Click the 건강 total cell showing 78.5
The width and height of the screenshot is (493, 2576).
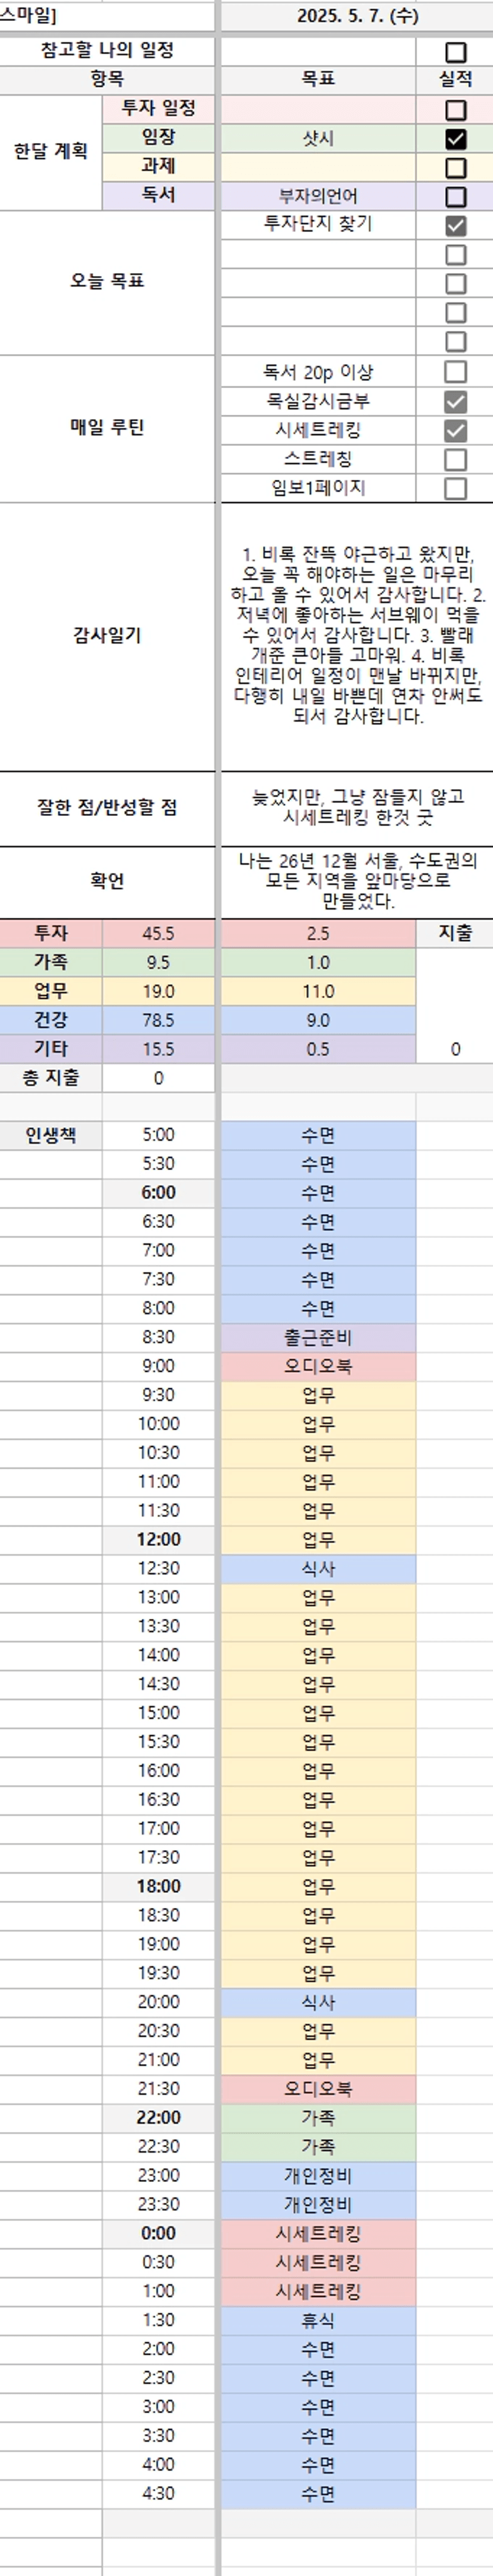158,1020
